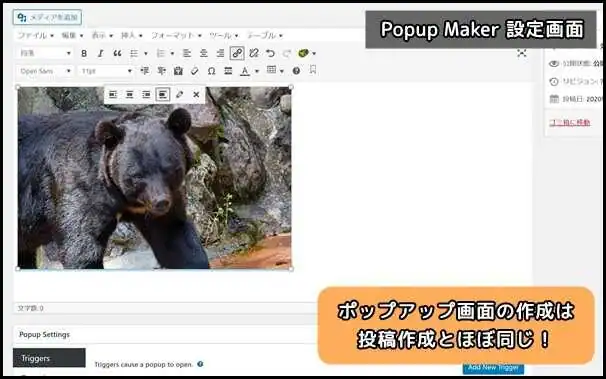Viewport: 606px width, 379px height.
Task: Click the anchor/bookmark icon in toolbar
Action: (x=313, y=70)
